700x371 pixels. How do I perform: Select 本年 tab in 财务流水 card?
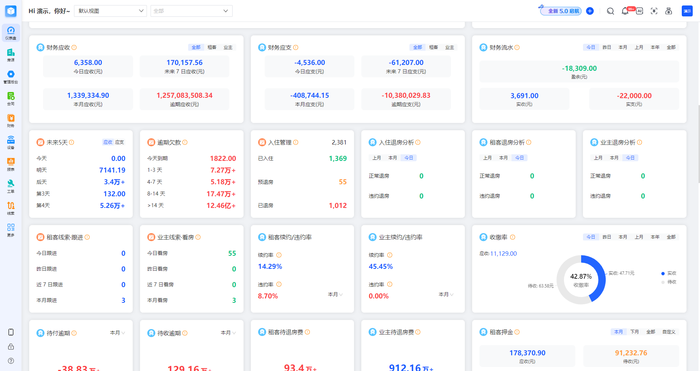click(x=655, y=47)
